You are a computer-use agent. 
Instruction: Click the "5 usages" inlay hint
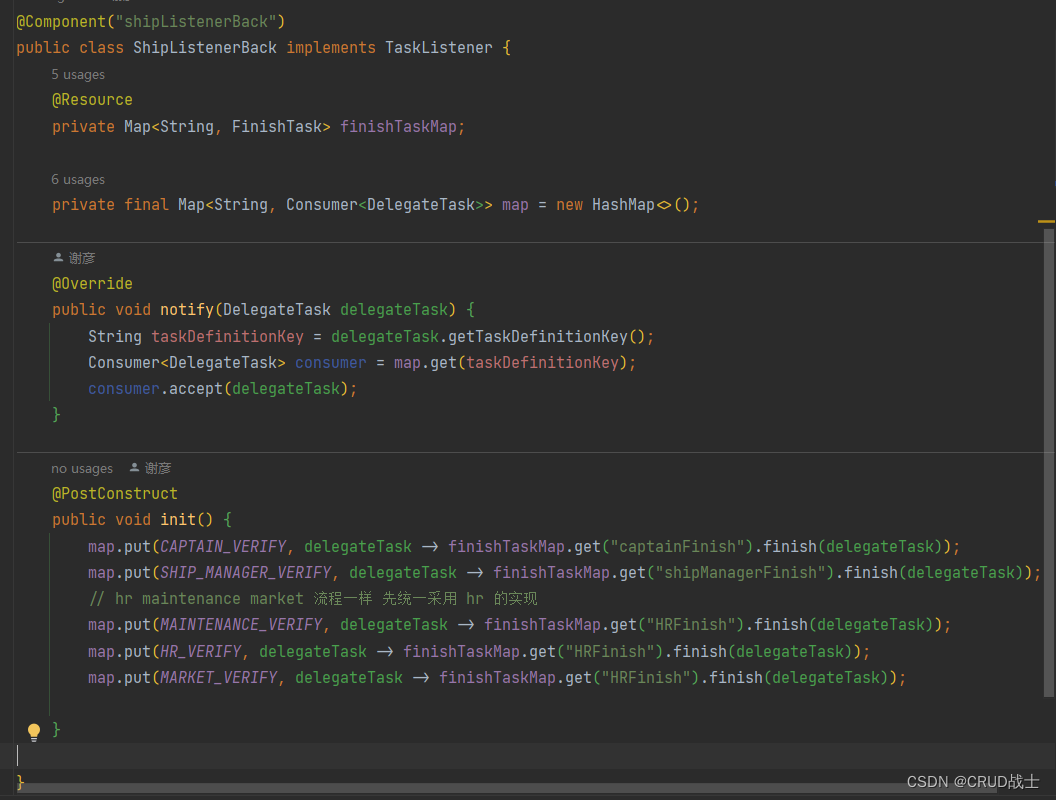78,74
